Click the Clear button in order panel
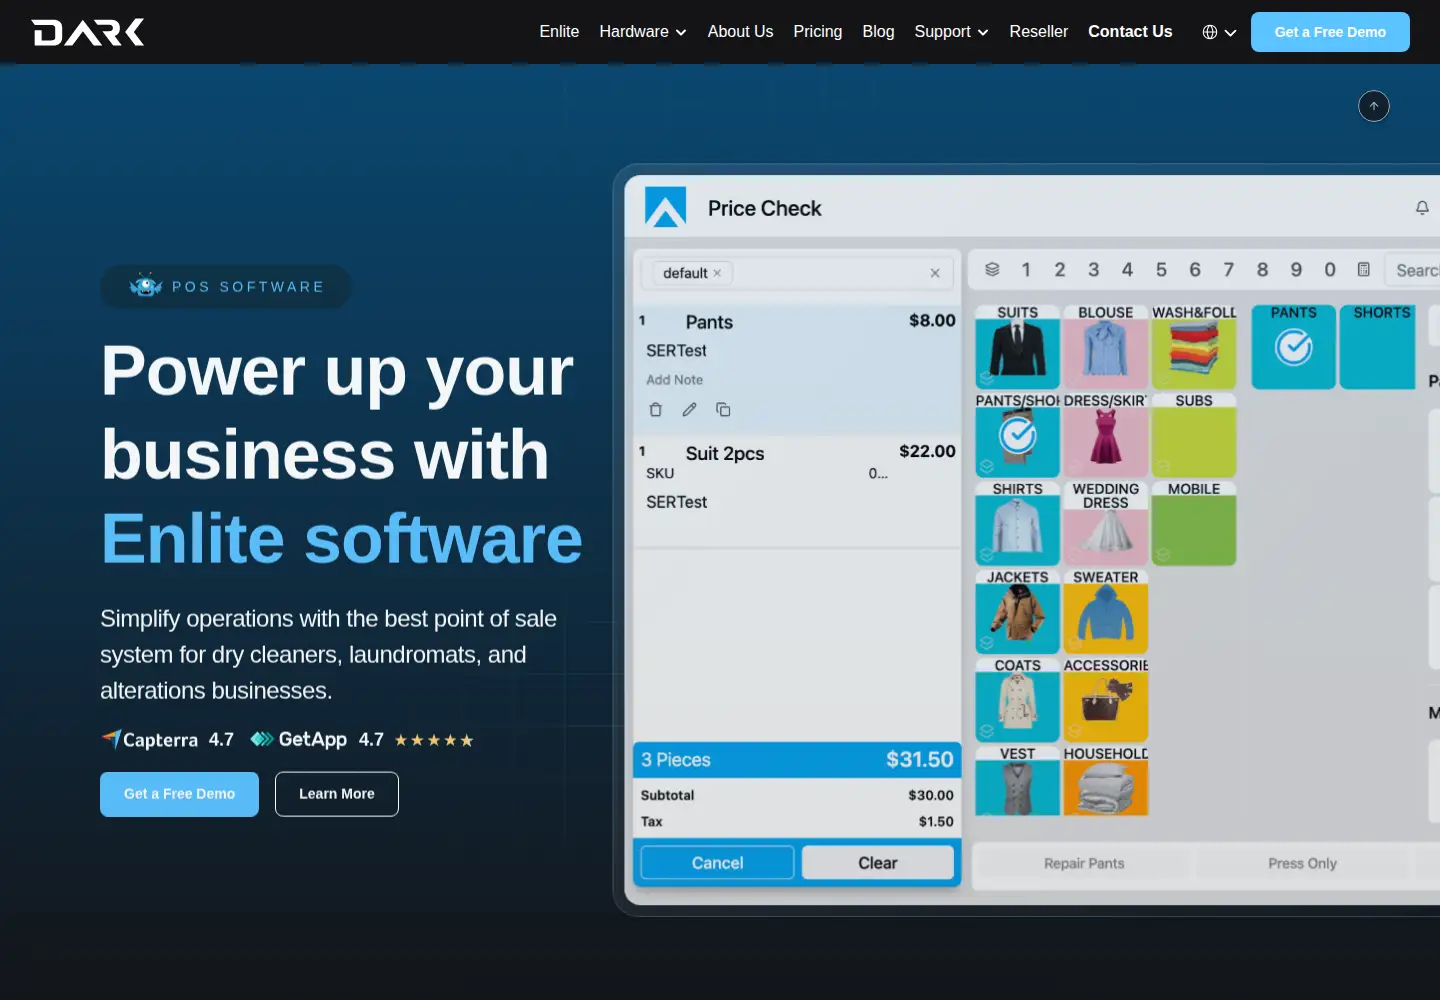Viewport: 1440px width, 1000px height. click(878, 863)
